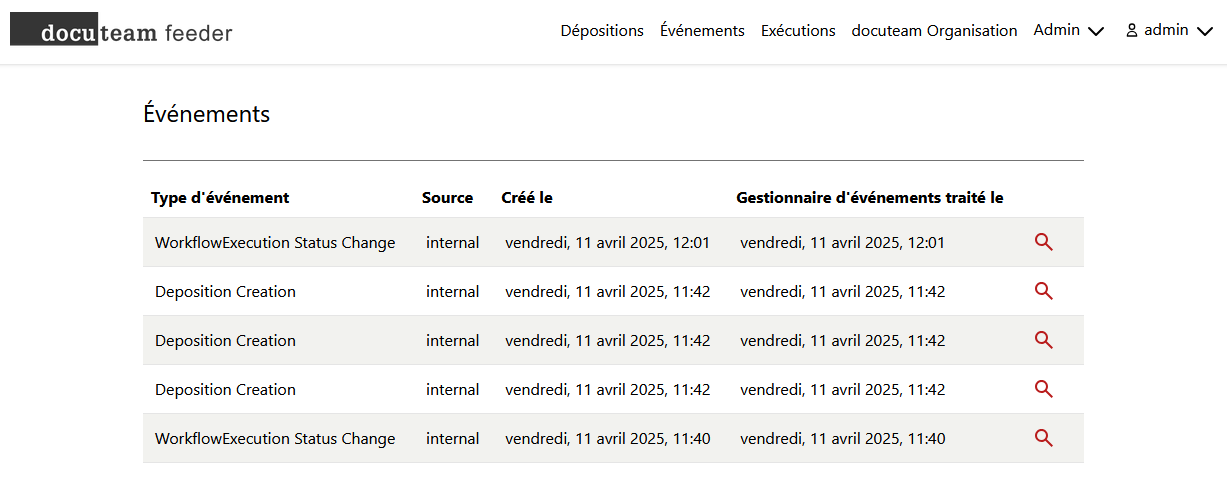Open the admin user account chevron
Image resolution: width=1227 pixels, height=477 pixels.
click(x=1204, y=31)
